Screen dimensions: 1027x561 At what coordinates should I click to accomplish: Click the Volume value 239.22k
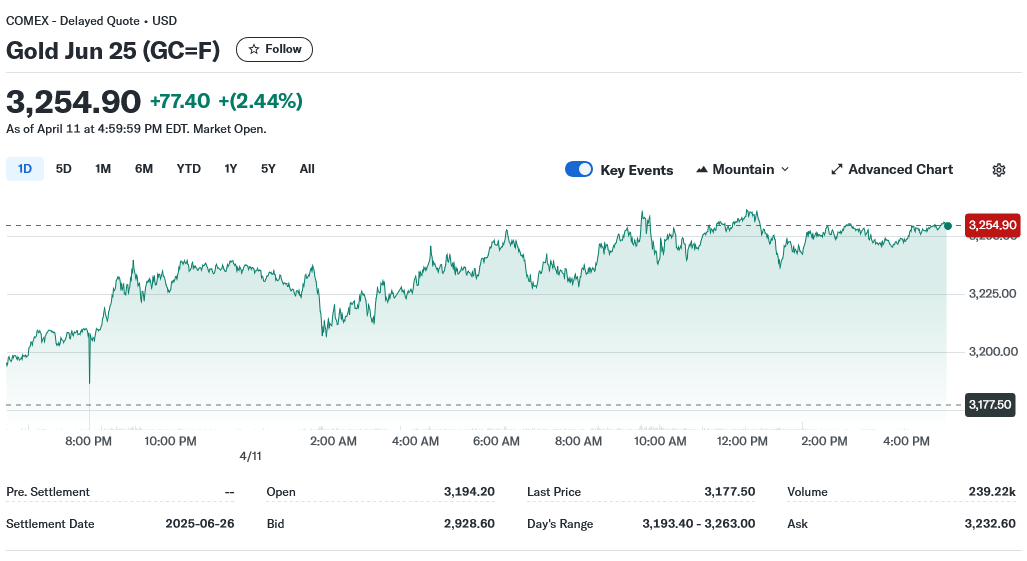click(992, 492)
